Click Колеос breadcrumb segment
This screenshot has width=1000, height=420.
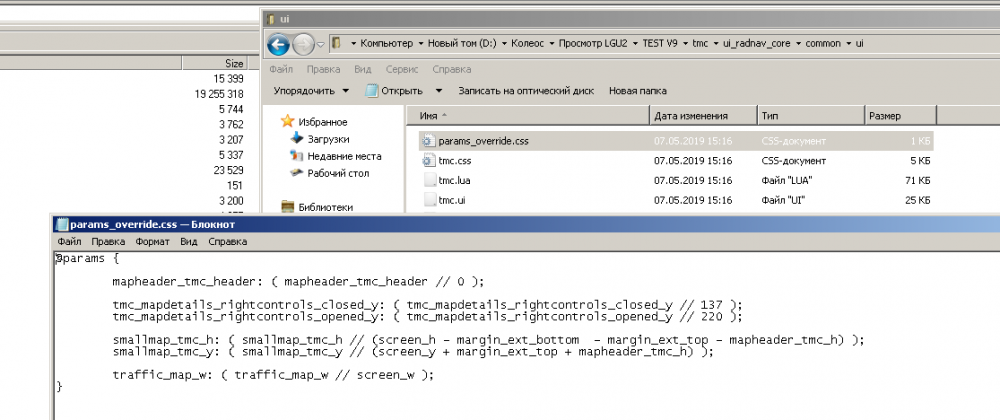pos(527,43)
